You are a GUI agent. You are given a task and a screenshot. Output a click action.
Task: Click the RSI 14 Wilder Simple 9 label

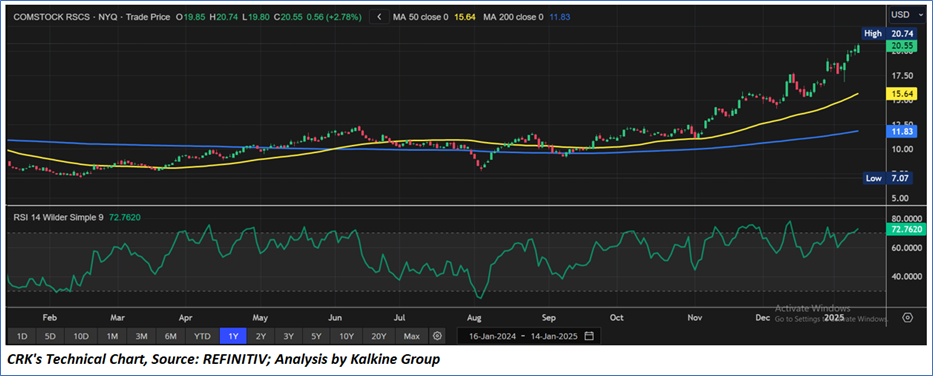tap(59, 218)
